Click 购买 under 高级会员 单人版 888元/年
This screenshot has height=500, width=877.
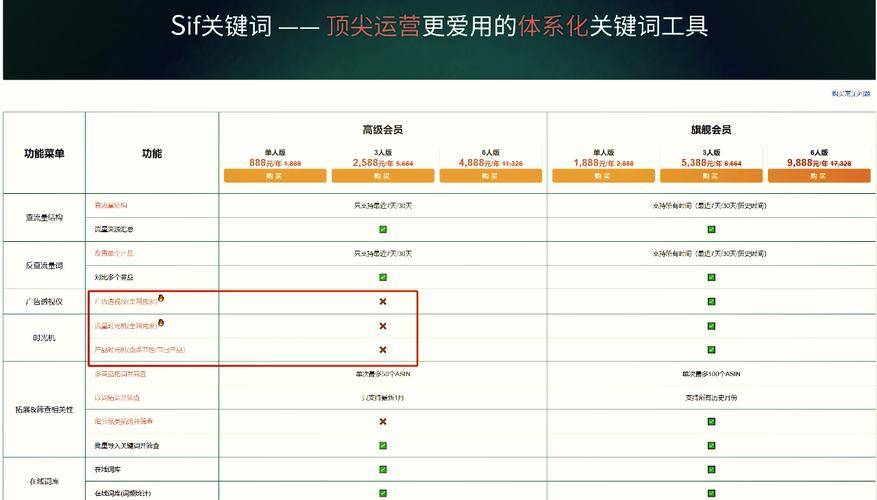point(275,176)
